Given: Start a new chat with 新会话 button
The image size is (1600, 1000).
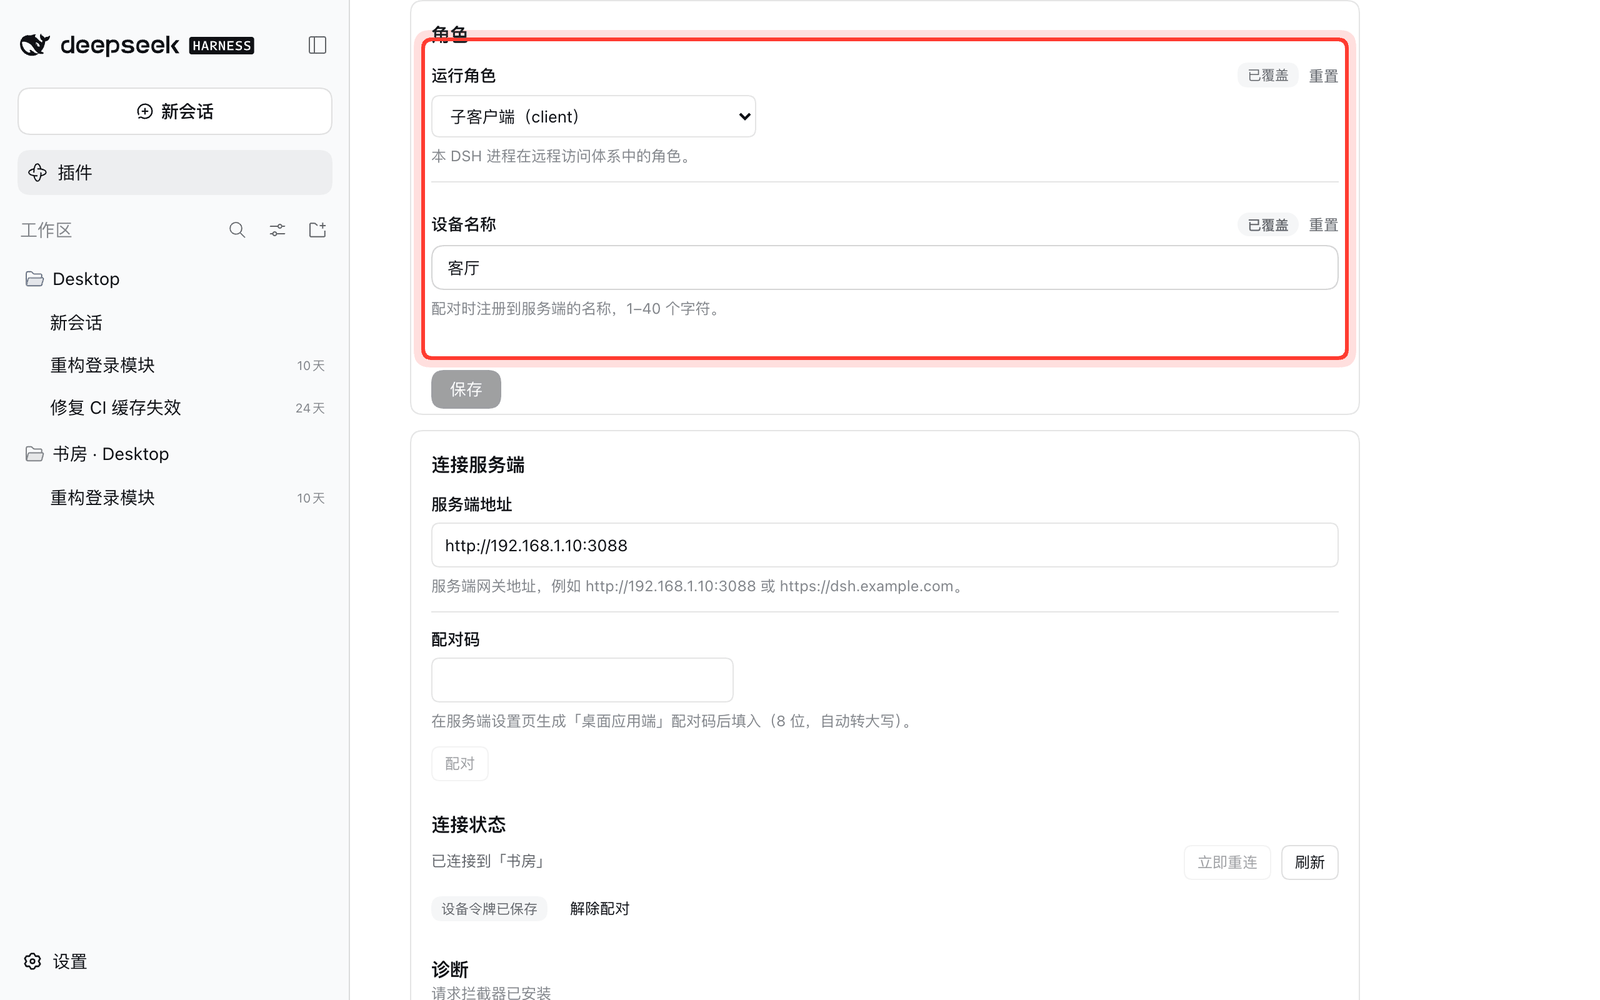Looking at the screenshot, I should [x=175, y=111].
